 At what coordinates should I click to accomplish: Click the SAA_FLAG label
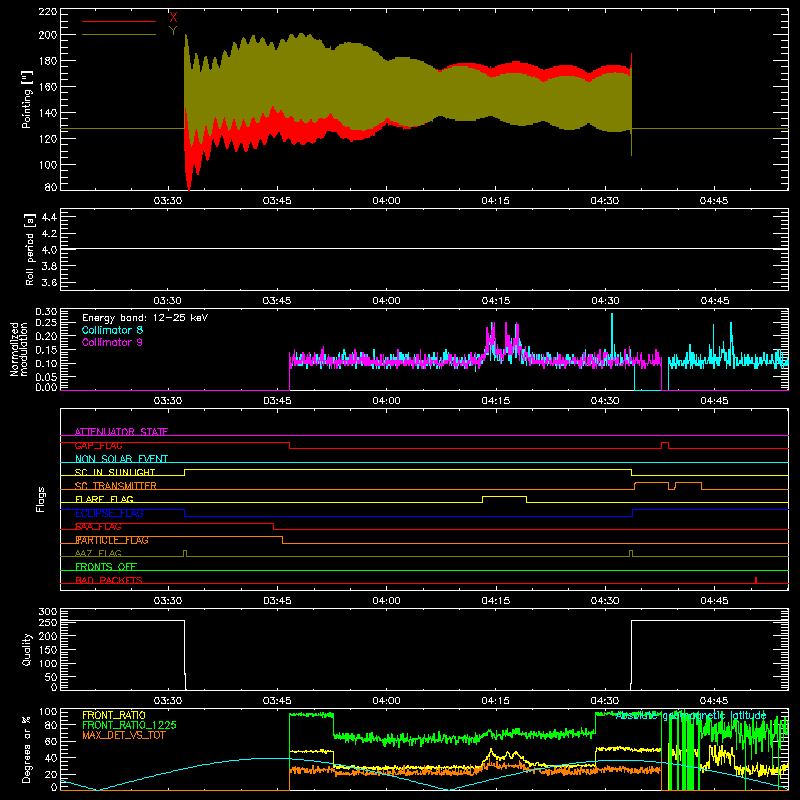pos(98,527)
